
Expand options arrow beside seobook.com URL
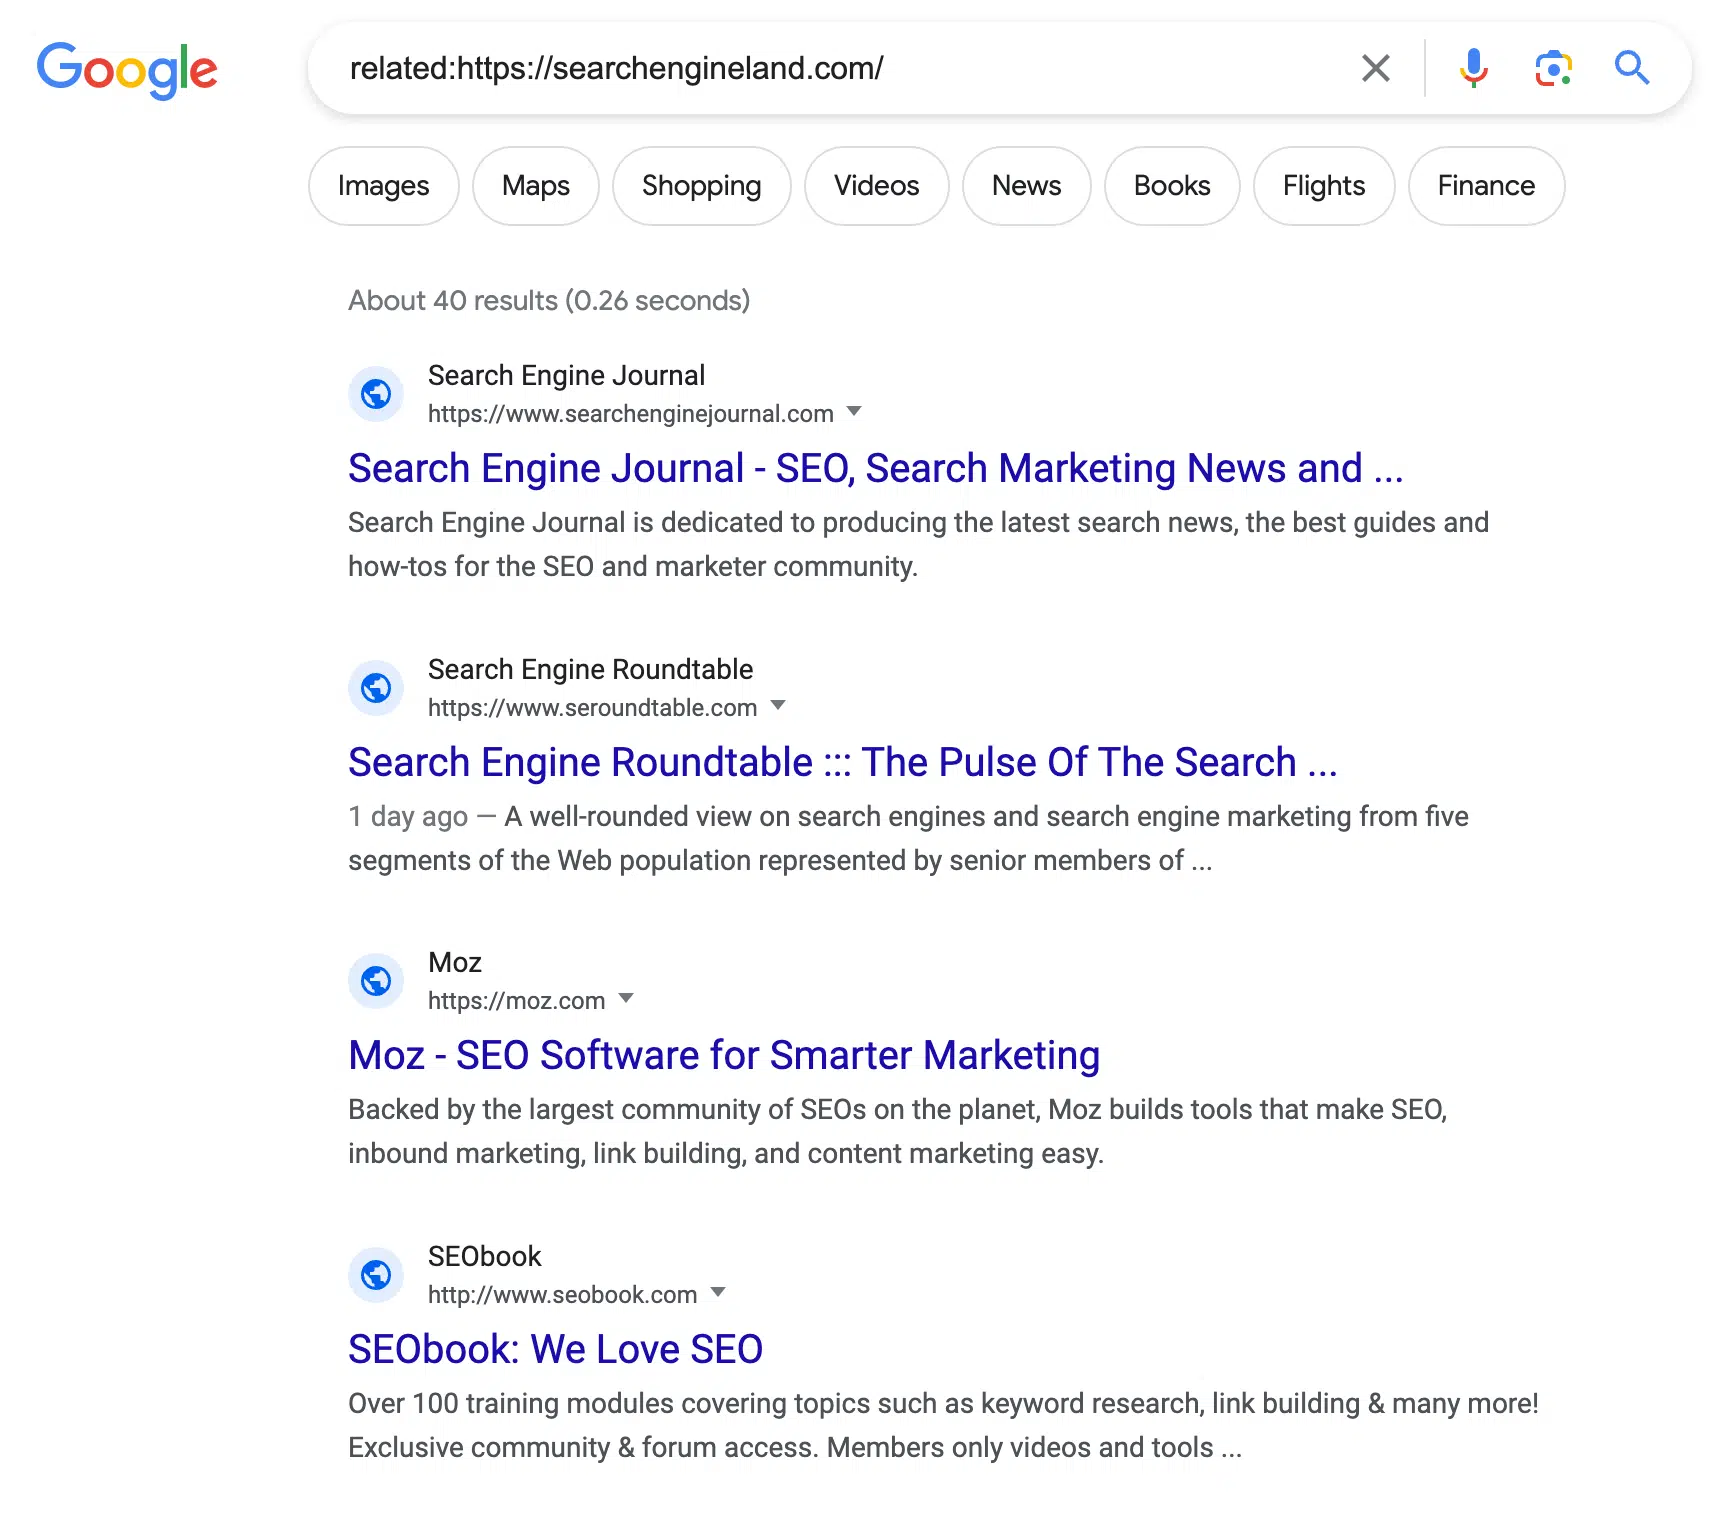coord(718,1292)
